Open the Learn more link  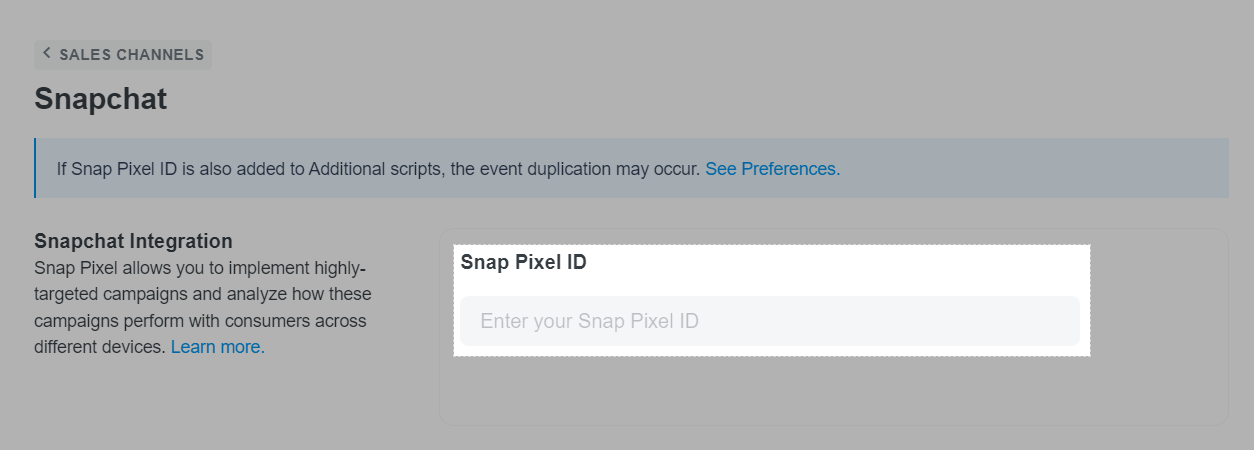218,347
